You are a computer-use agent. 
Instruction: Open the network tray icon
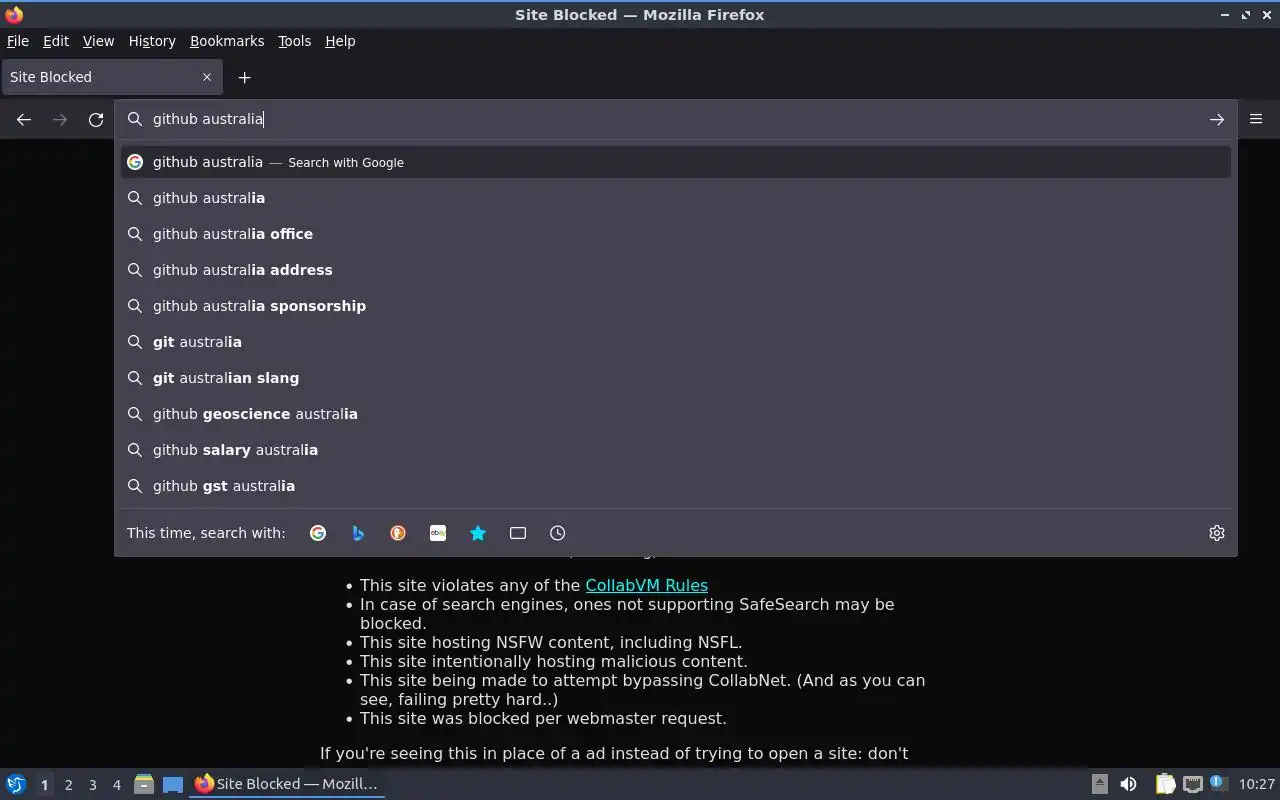1192,784
